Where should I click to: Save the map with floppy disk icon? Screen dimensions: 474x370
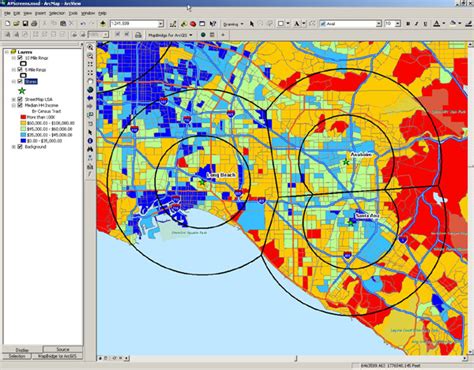coord(25,24)
